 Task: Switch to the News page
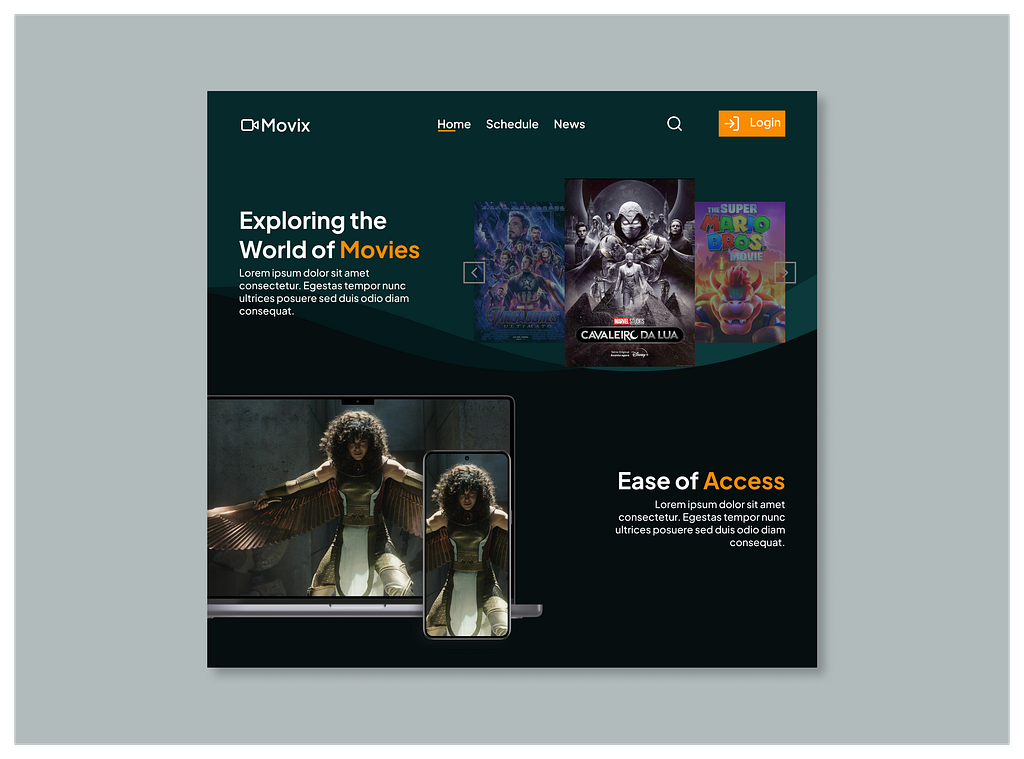coord(569,124)
